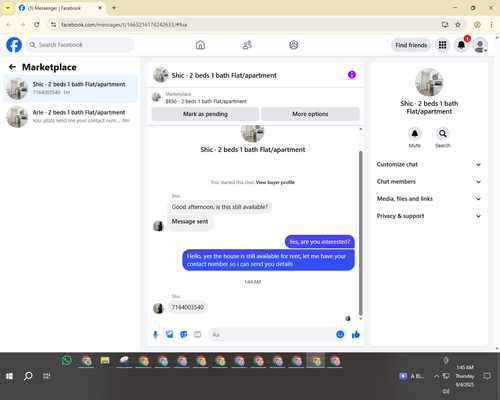Show hidden system tray icons
The width and height of the screenshot is (500, 400).
(436, 376)
